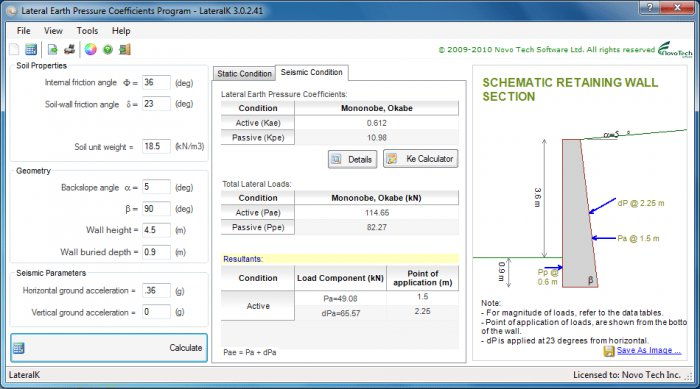This screenshot has height=389, width=700.
Task: Click the dP @ 2.25 m diagram label
Action: [641, 203]
